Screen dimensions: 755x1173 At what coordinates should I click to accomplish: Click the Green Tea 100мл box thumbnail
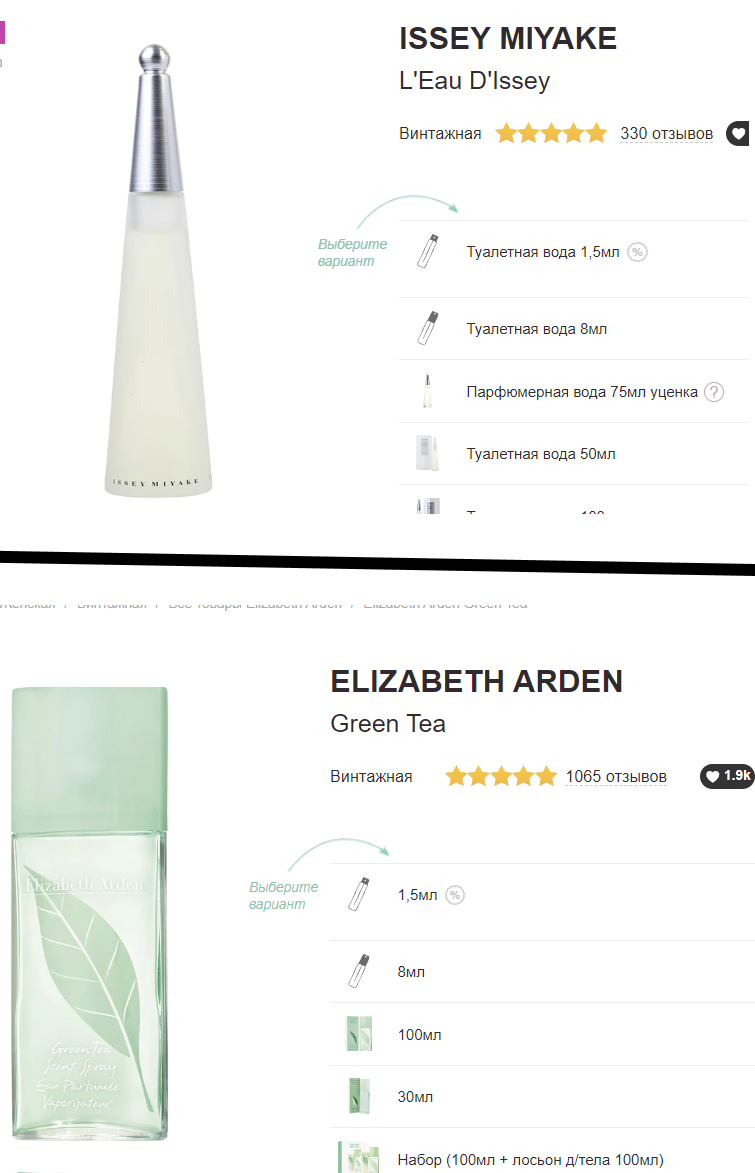coord(359,1034)
